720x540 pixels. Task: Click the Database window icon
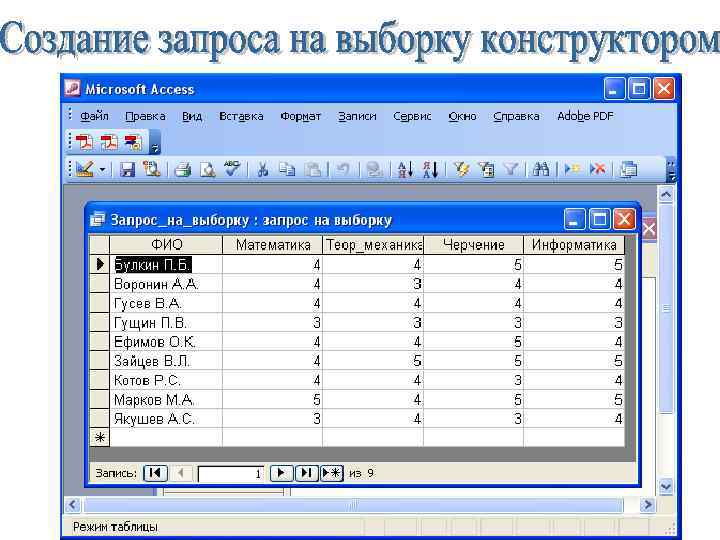(x=628, y=169)
